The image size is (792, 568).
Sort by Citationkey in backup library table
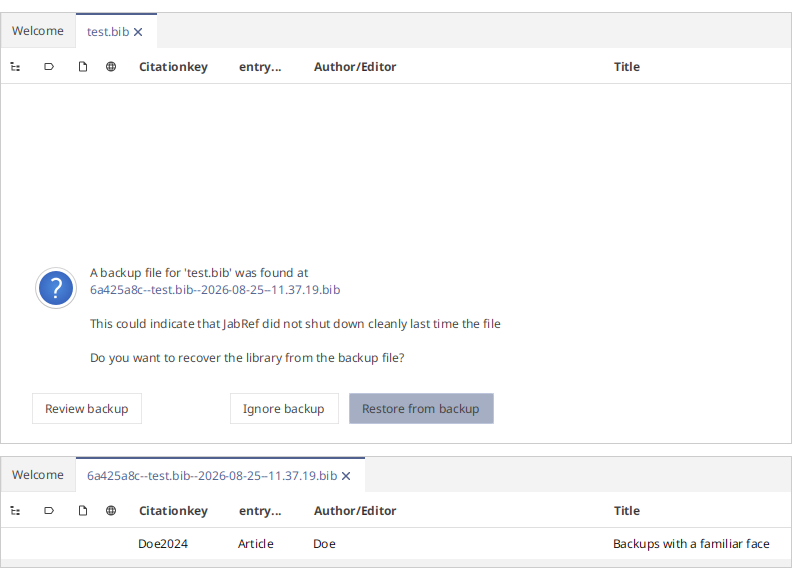(x=173, y=510)
